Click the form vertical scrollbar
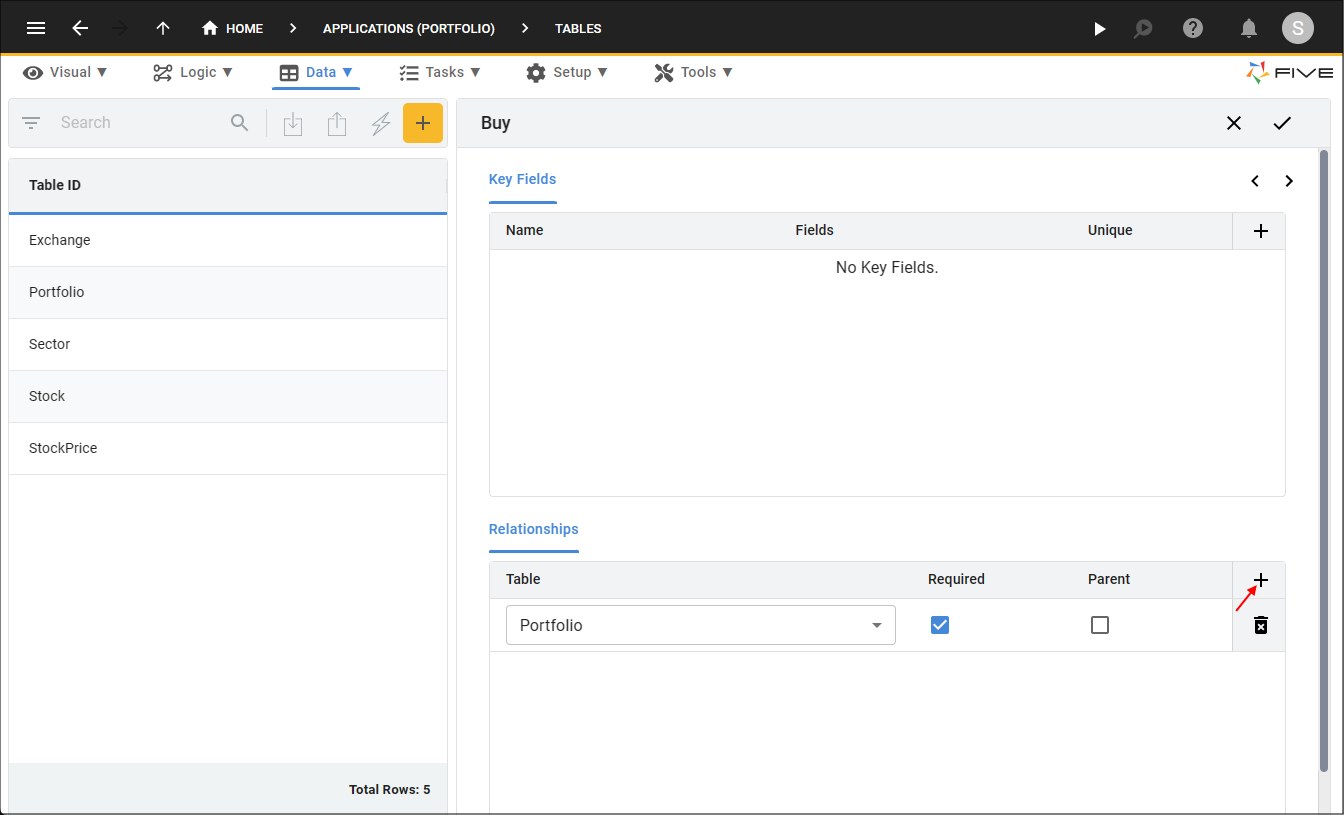Viewport: 1344px width, 815px height. coord(1324,460)
